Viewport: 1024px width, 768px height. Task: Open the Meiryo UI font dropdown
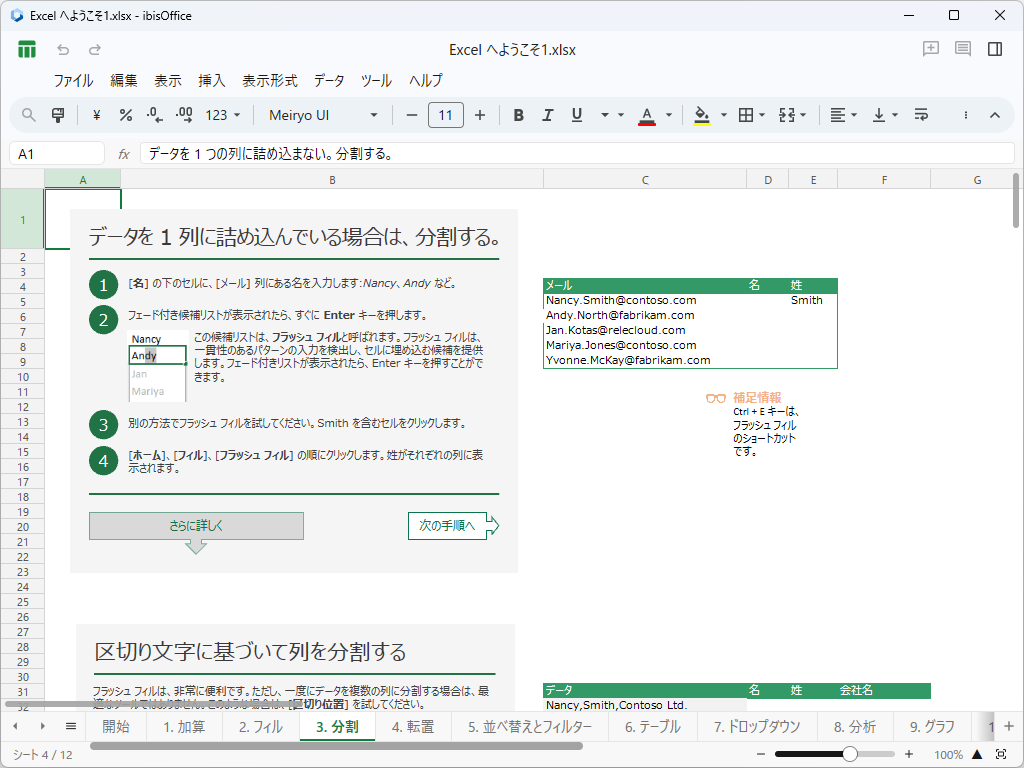coord(323,115)
